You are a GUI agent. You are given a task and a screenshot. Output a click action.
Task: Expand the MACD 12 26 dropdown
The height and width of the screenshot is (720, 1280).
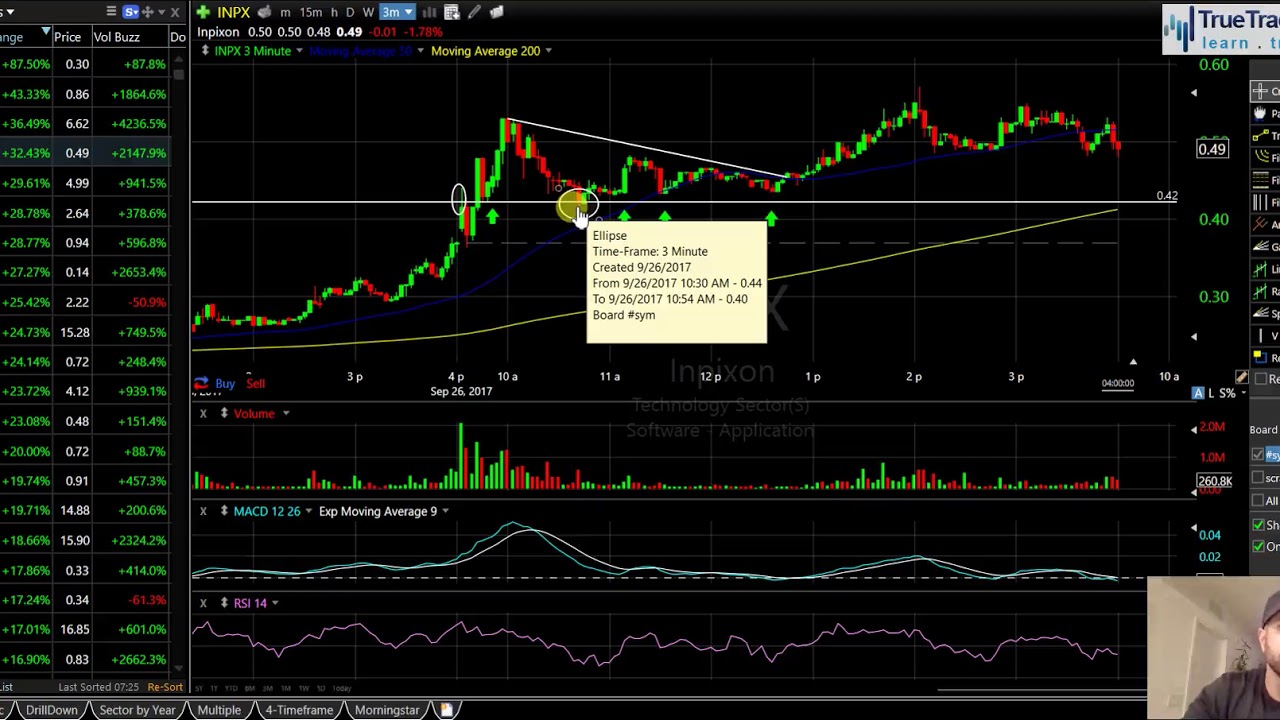click(x=308, y=511)
